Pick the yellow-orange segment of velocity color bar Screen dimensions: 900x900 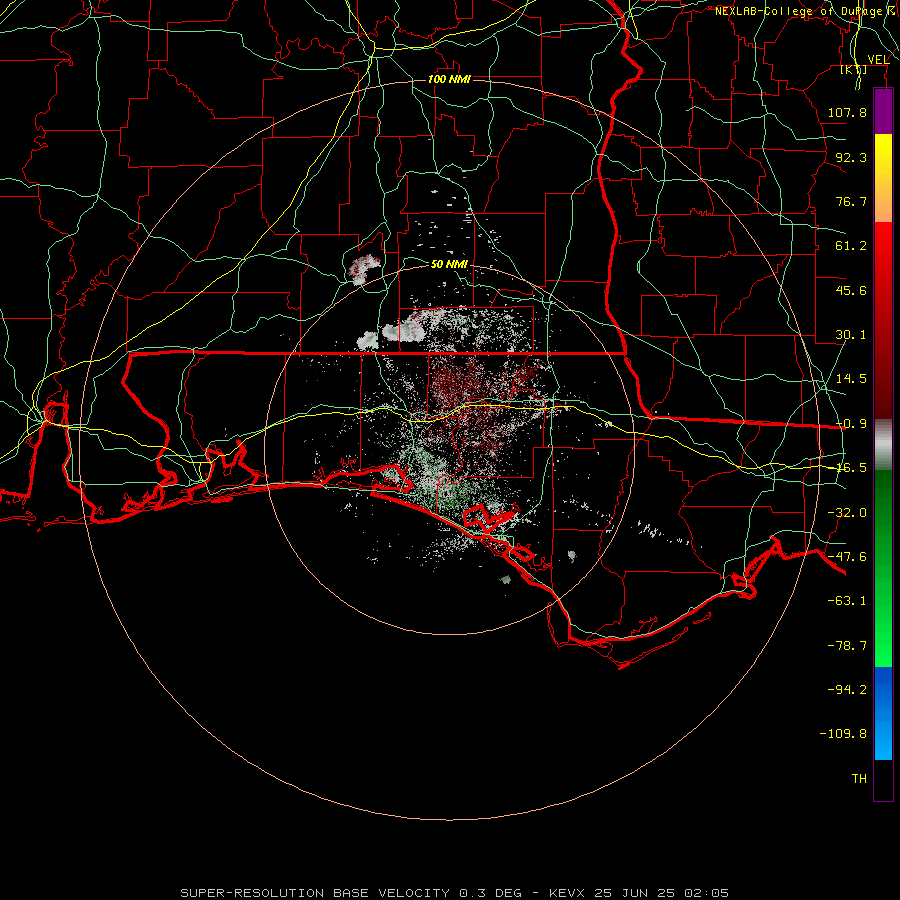tap(883, 178)
